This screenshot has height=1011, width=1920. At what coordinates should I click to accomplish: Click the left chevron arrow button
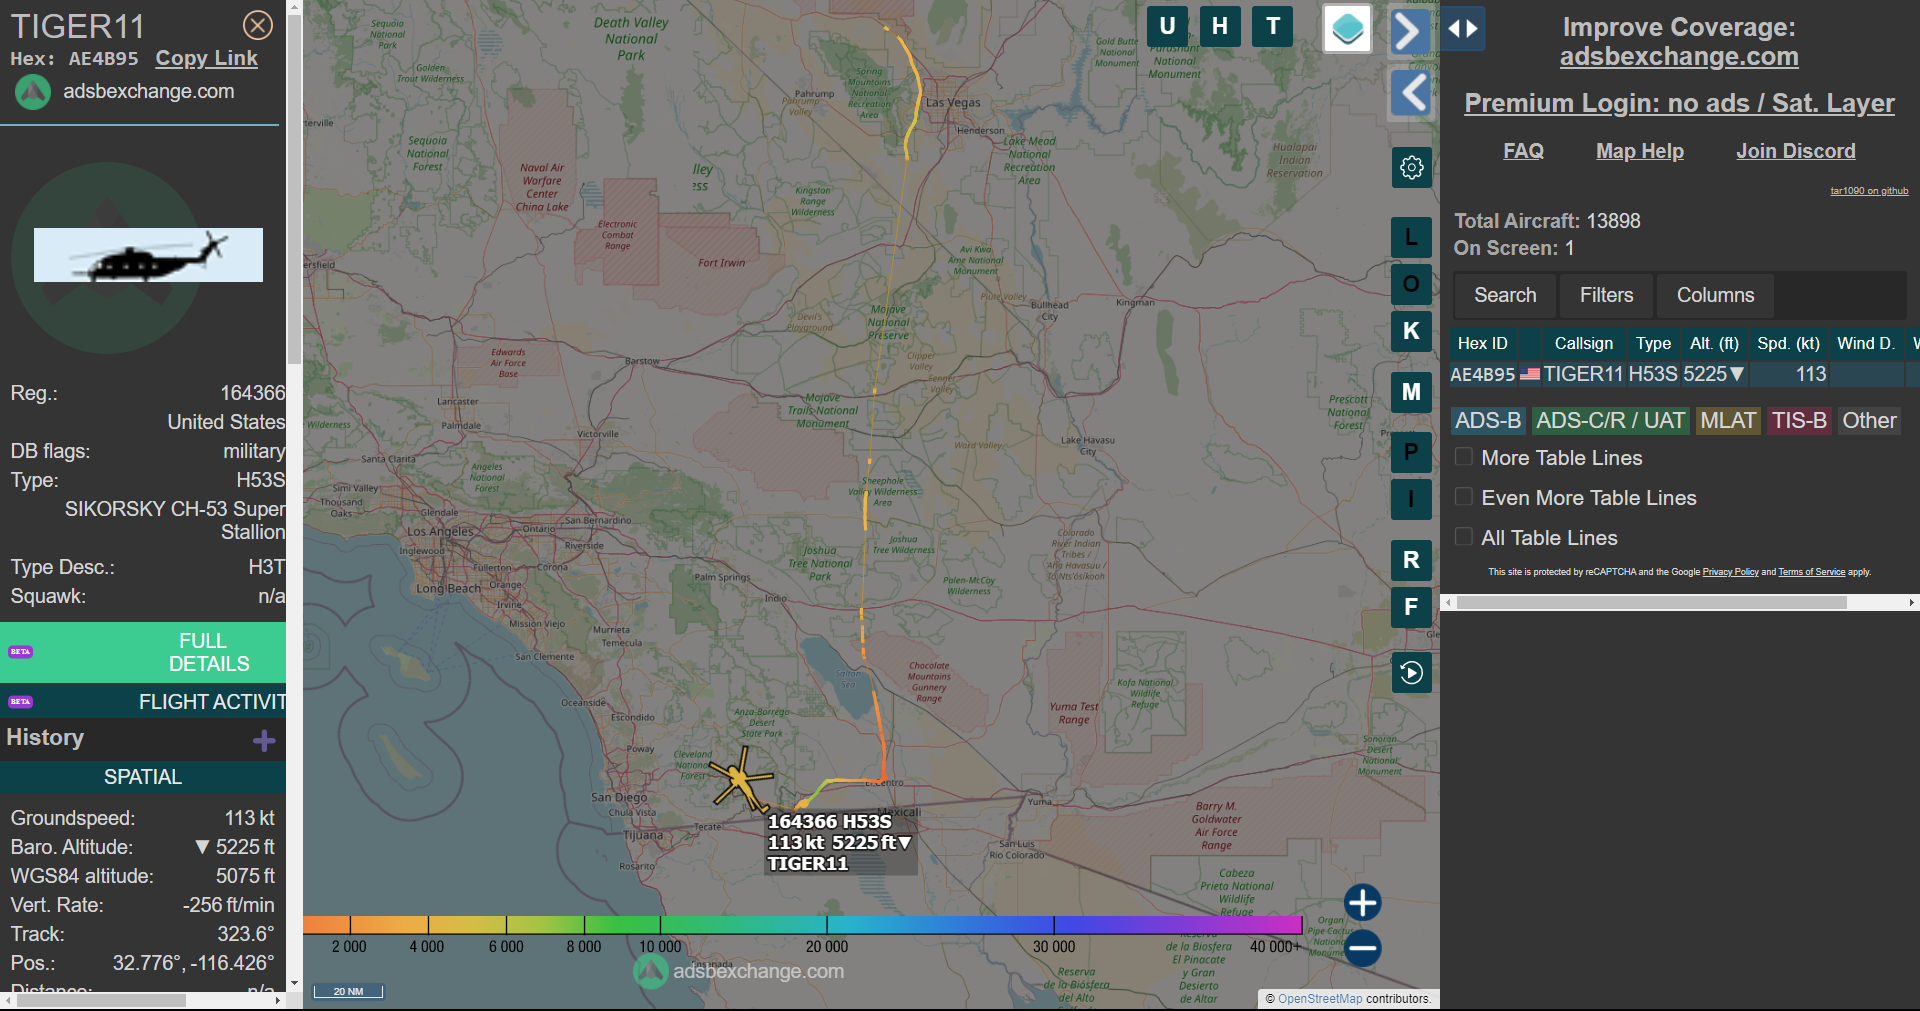tap(1412, 93)
